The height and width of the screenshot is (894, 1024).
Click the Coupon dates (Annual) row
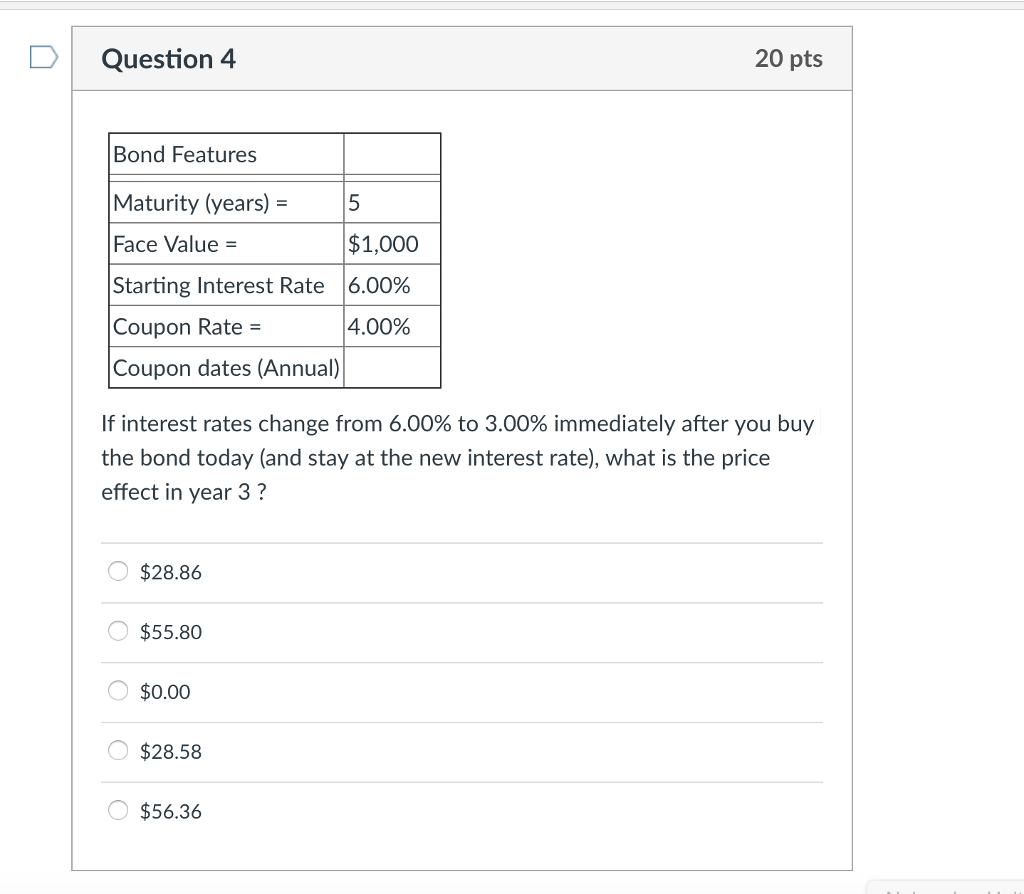click(225, 368)
